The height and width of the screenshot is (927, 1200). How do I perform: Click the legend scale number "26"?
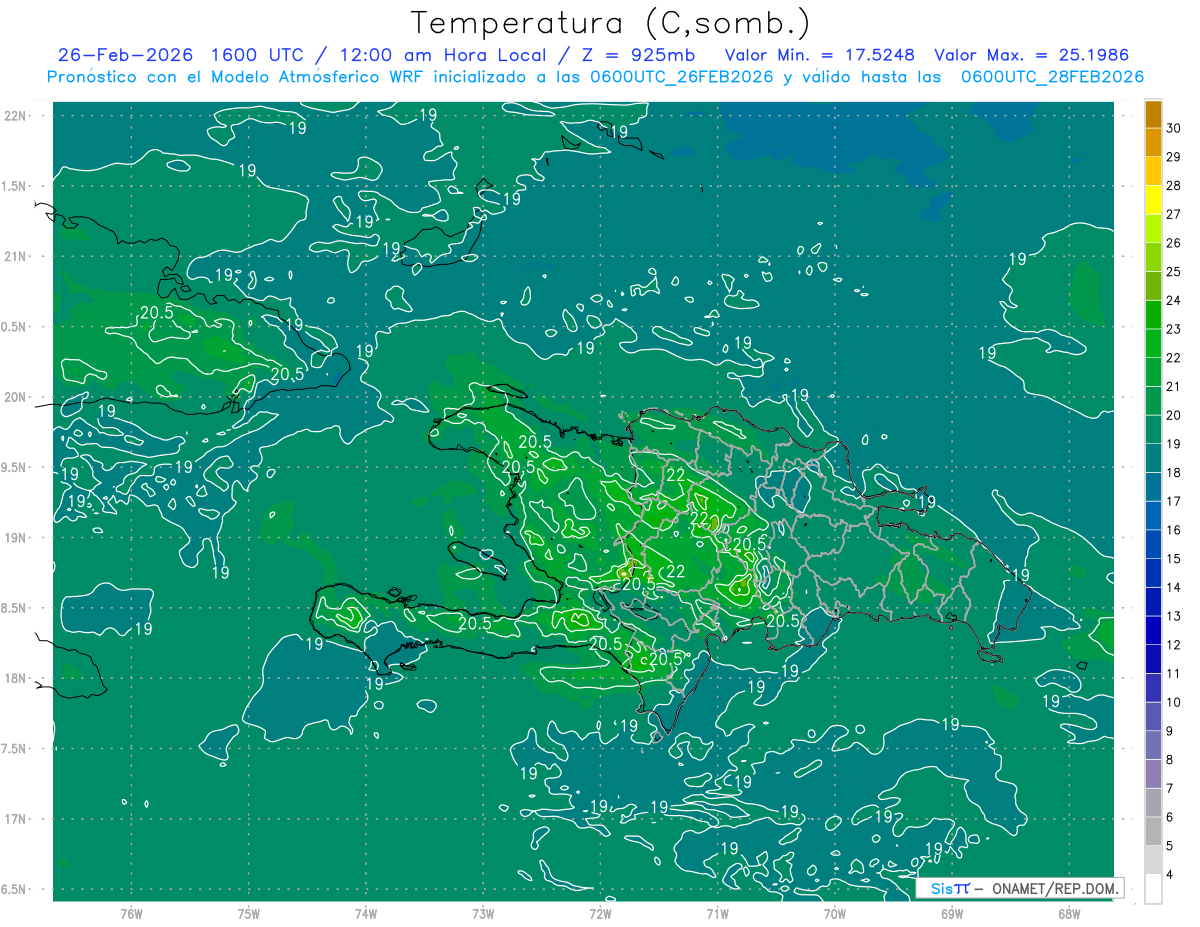pyautogui.click(x=1174, y=243)
